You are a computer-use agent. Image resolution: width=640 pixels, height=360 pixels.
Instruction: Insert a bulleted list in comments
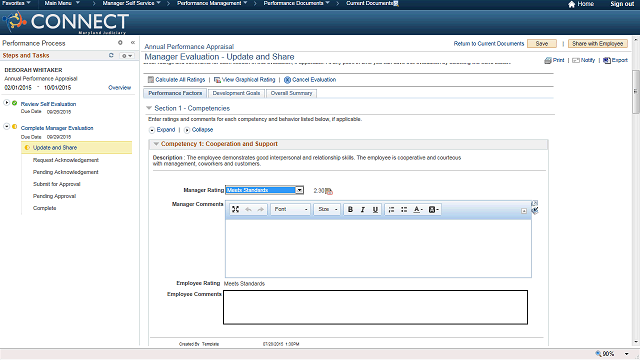tap(404, 209)
